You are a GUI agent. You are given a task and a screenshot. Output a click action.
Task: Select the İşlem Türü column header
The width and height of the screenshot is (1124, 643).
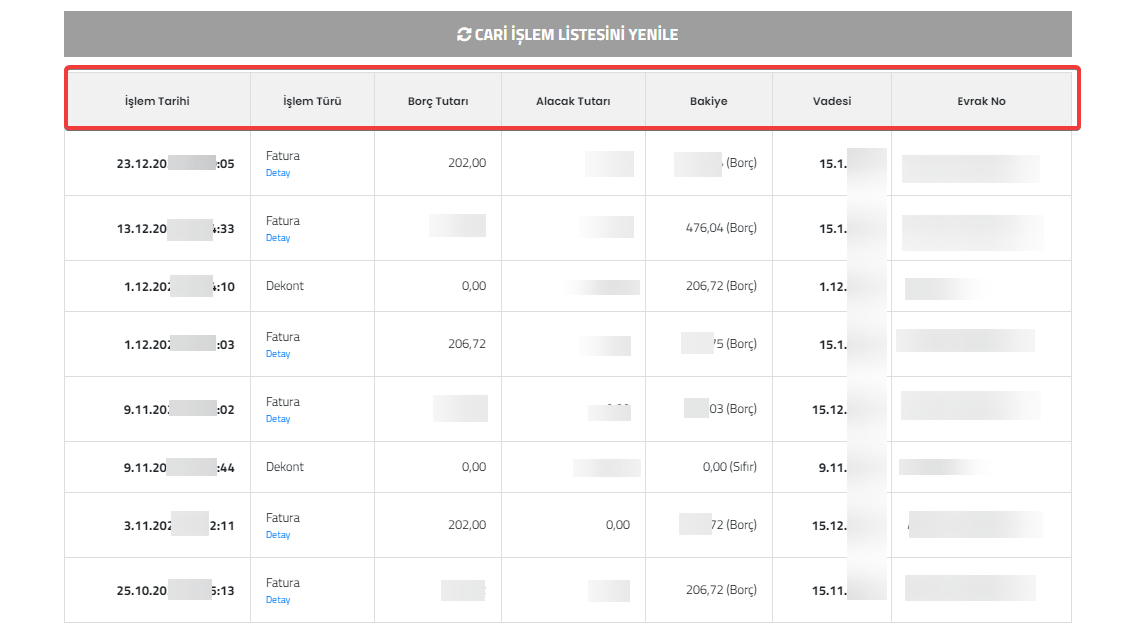(x=312, y=101)
